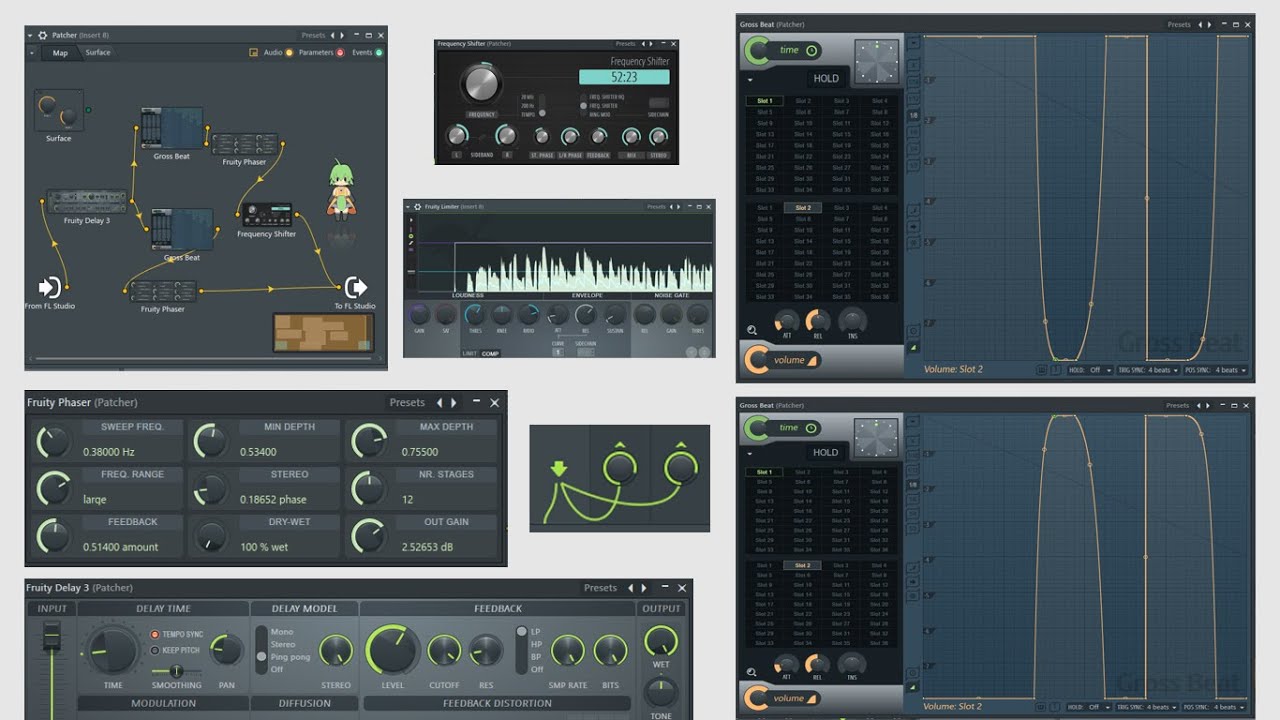1280x720 pixels.
Task: Click the time clock icon in top Gross Beat
Action: 812,50
